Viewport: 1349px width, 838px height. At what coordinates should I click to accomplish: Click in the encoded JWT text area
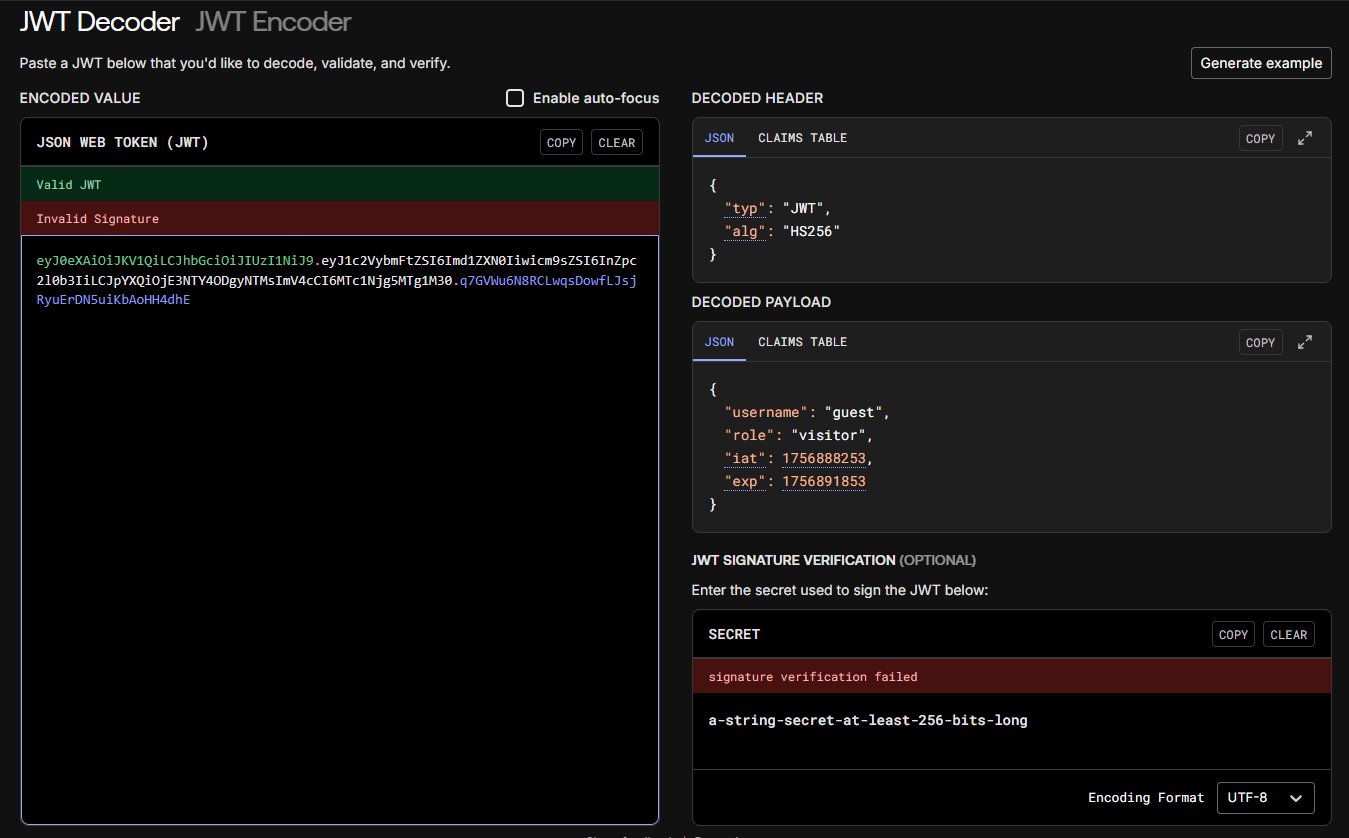tap(339, 529)
